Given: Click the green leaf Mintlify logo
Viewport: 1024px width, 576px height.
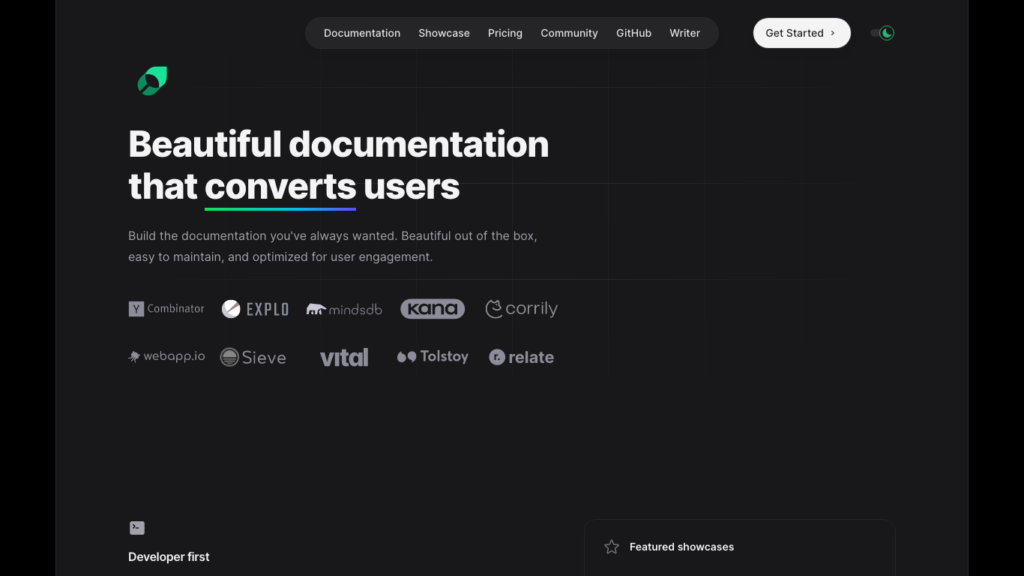Looking at the screenshot, I should (152, 81).
